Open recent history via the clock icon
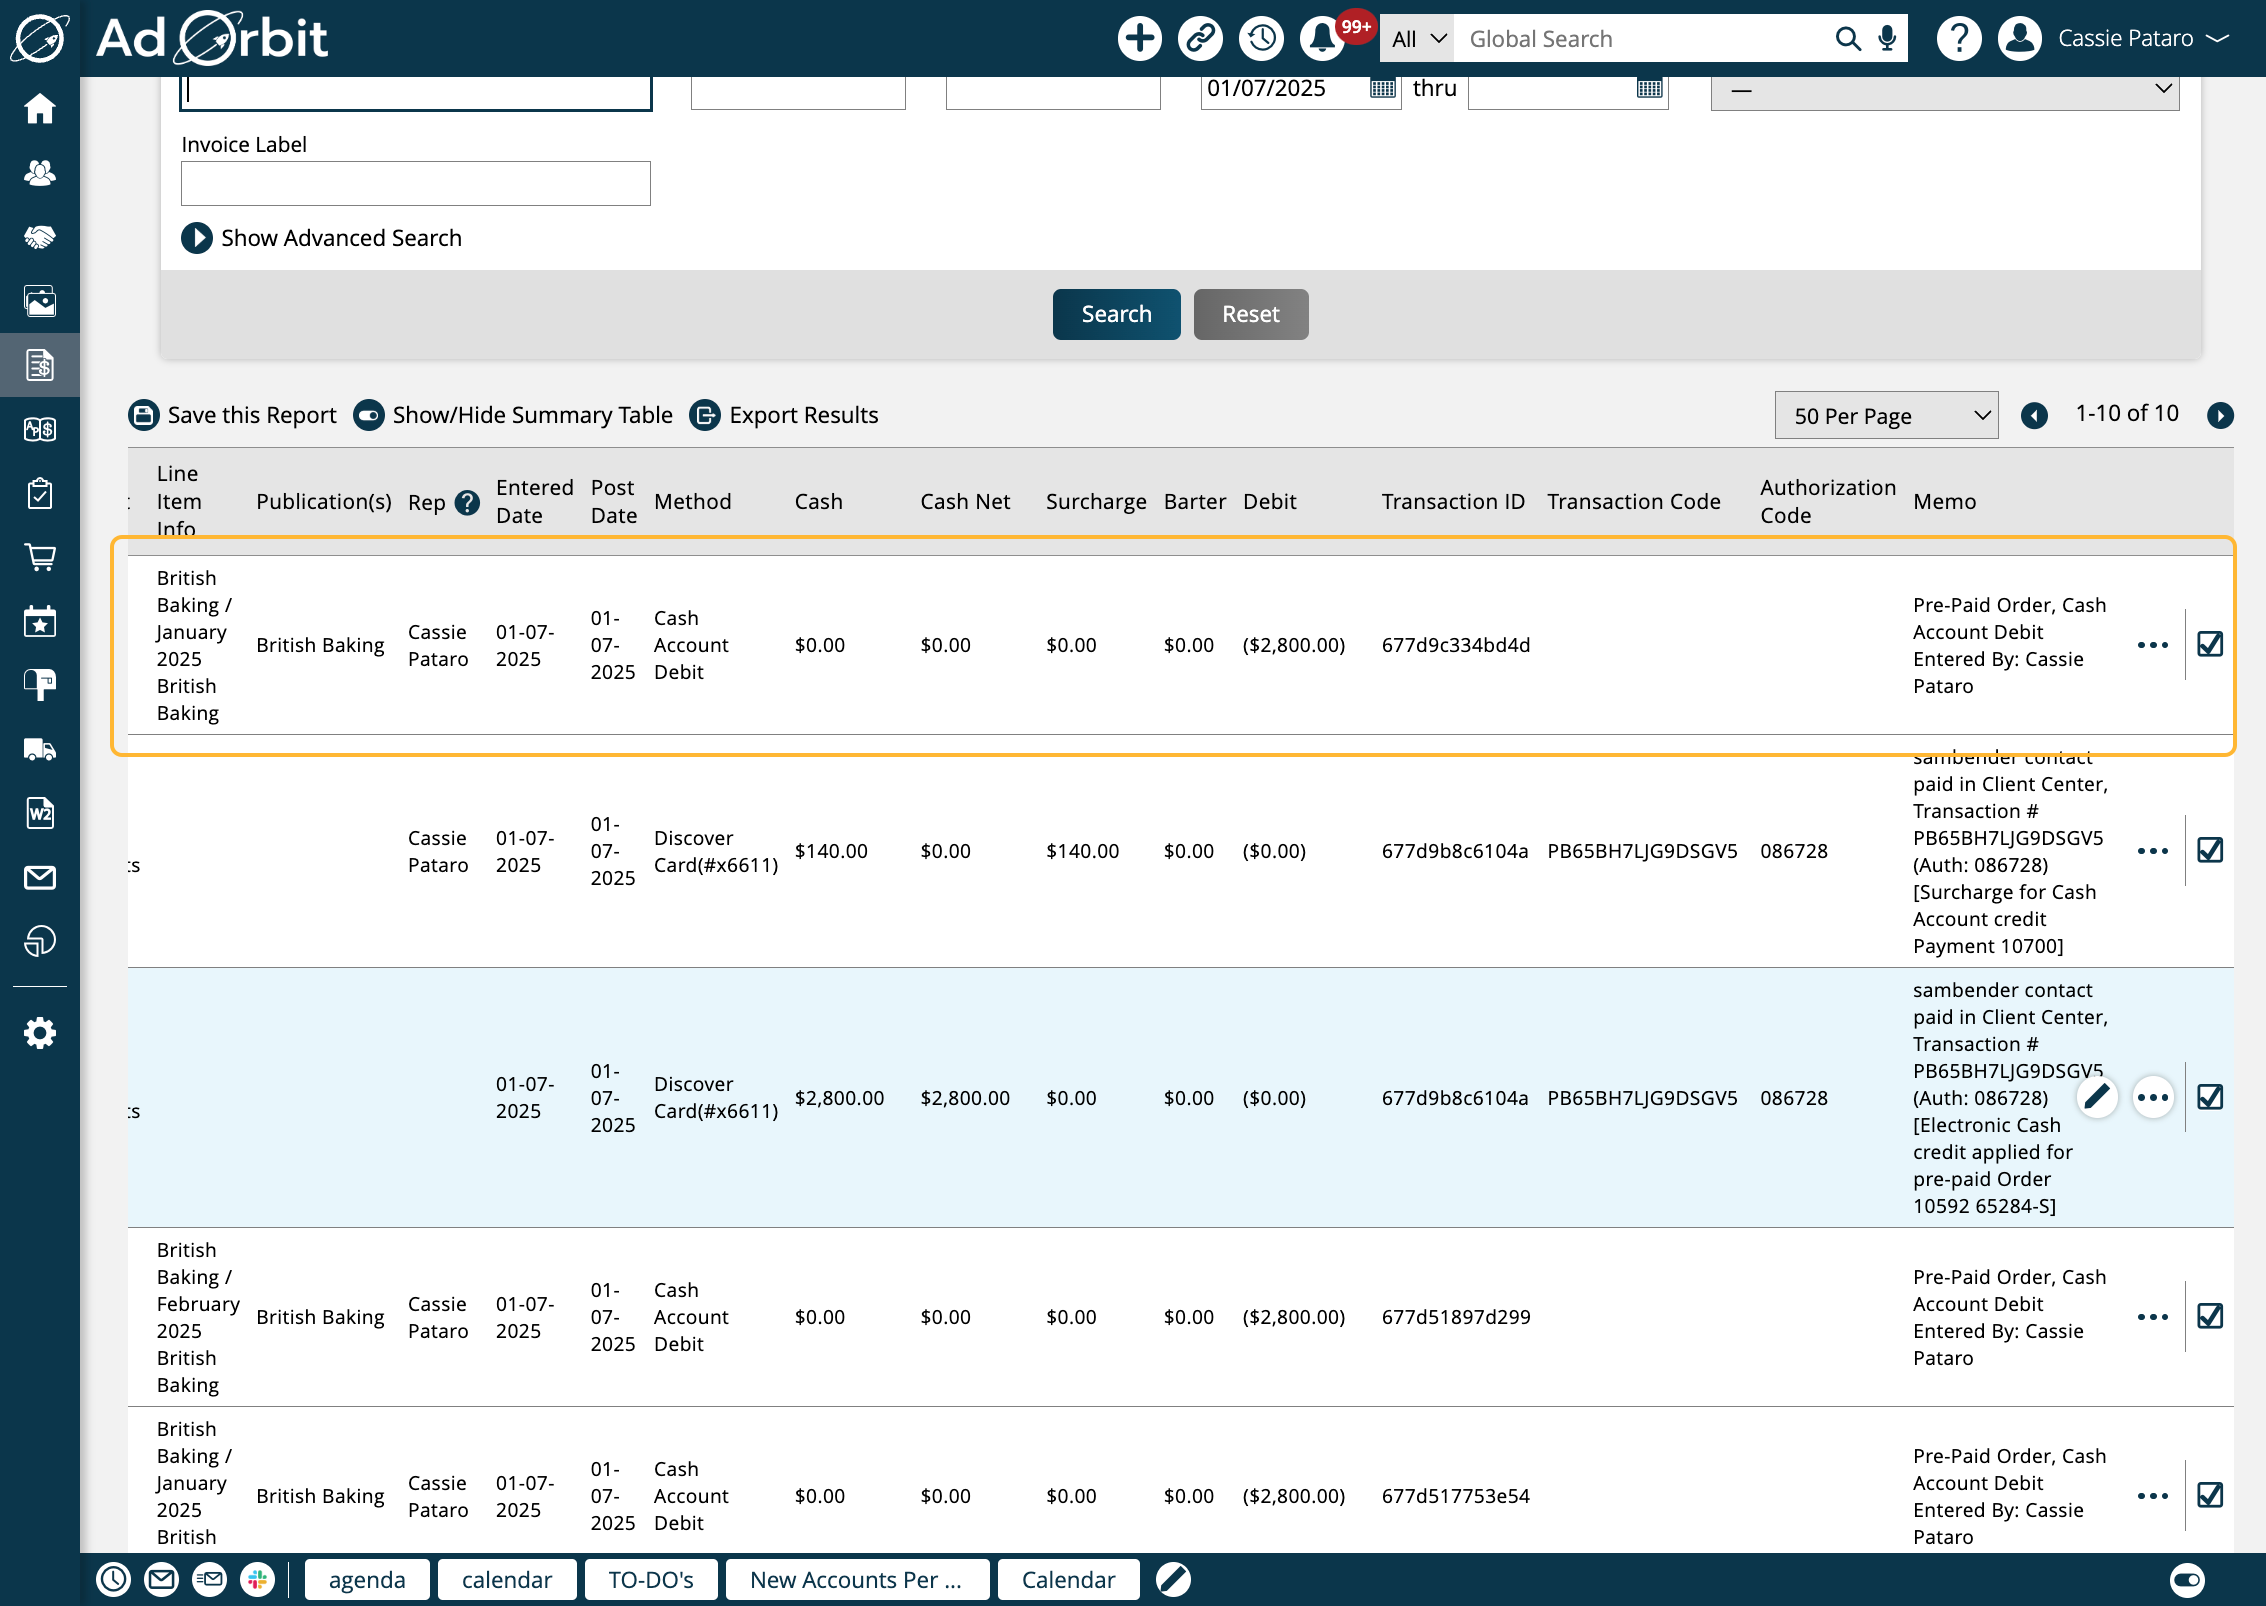The image size is (2266, 1606). [1261, 38]
